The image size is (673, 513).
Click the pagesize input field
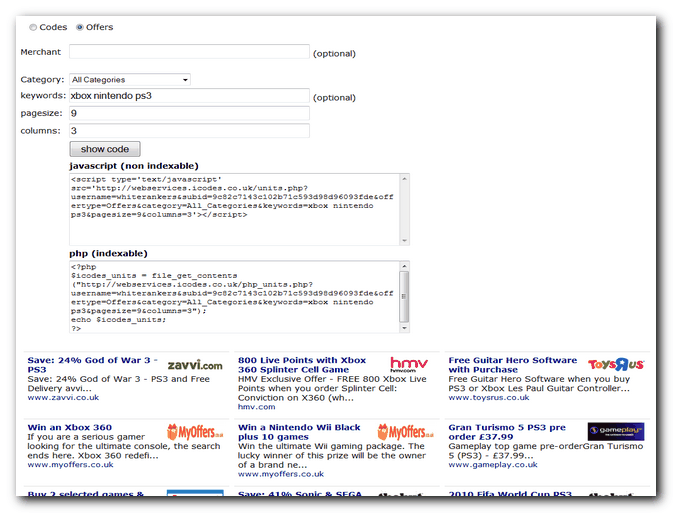coord(189,114)
